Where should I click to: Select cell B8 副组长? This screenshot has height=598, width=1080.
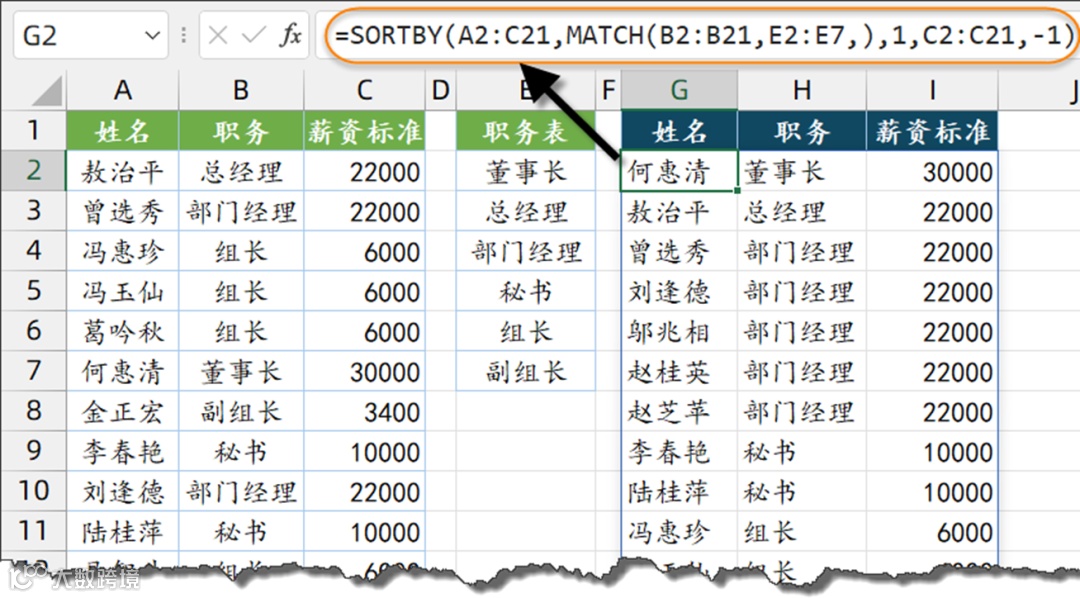point(240,411)
